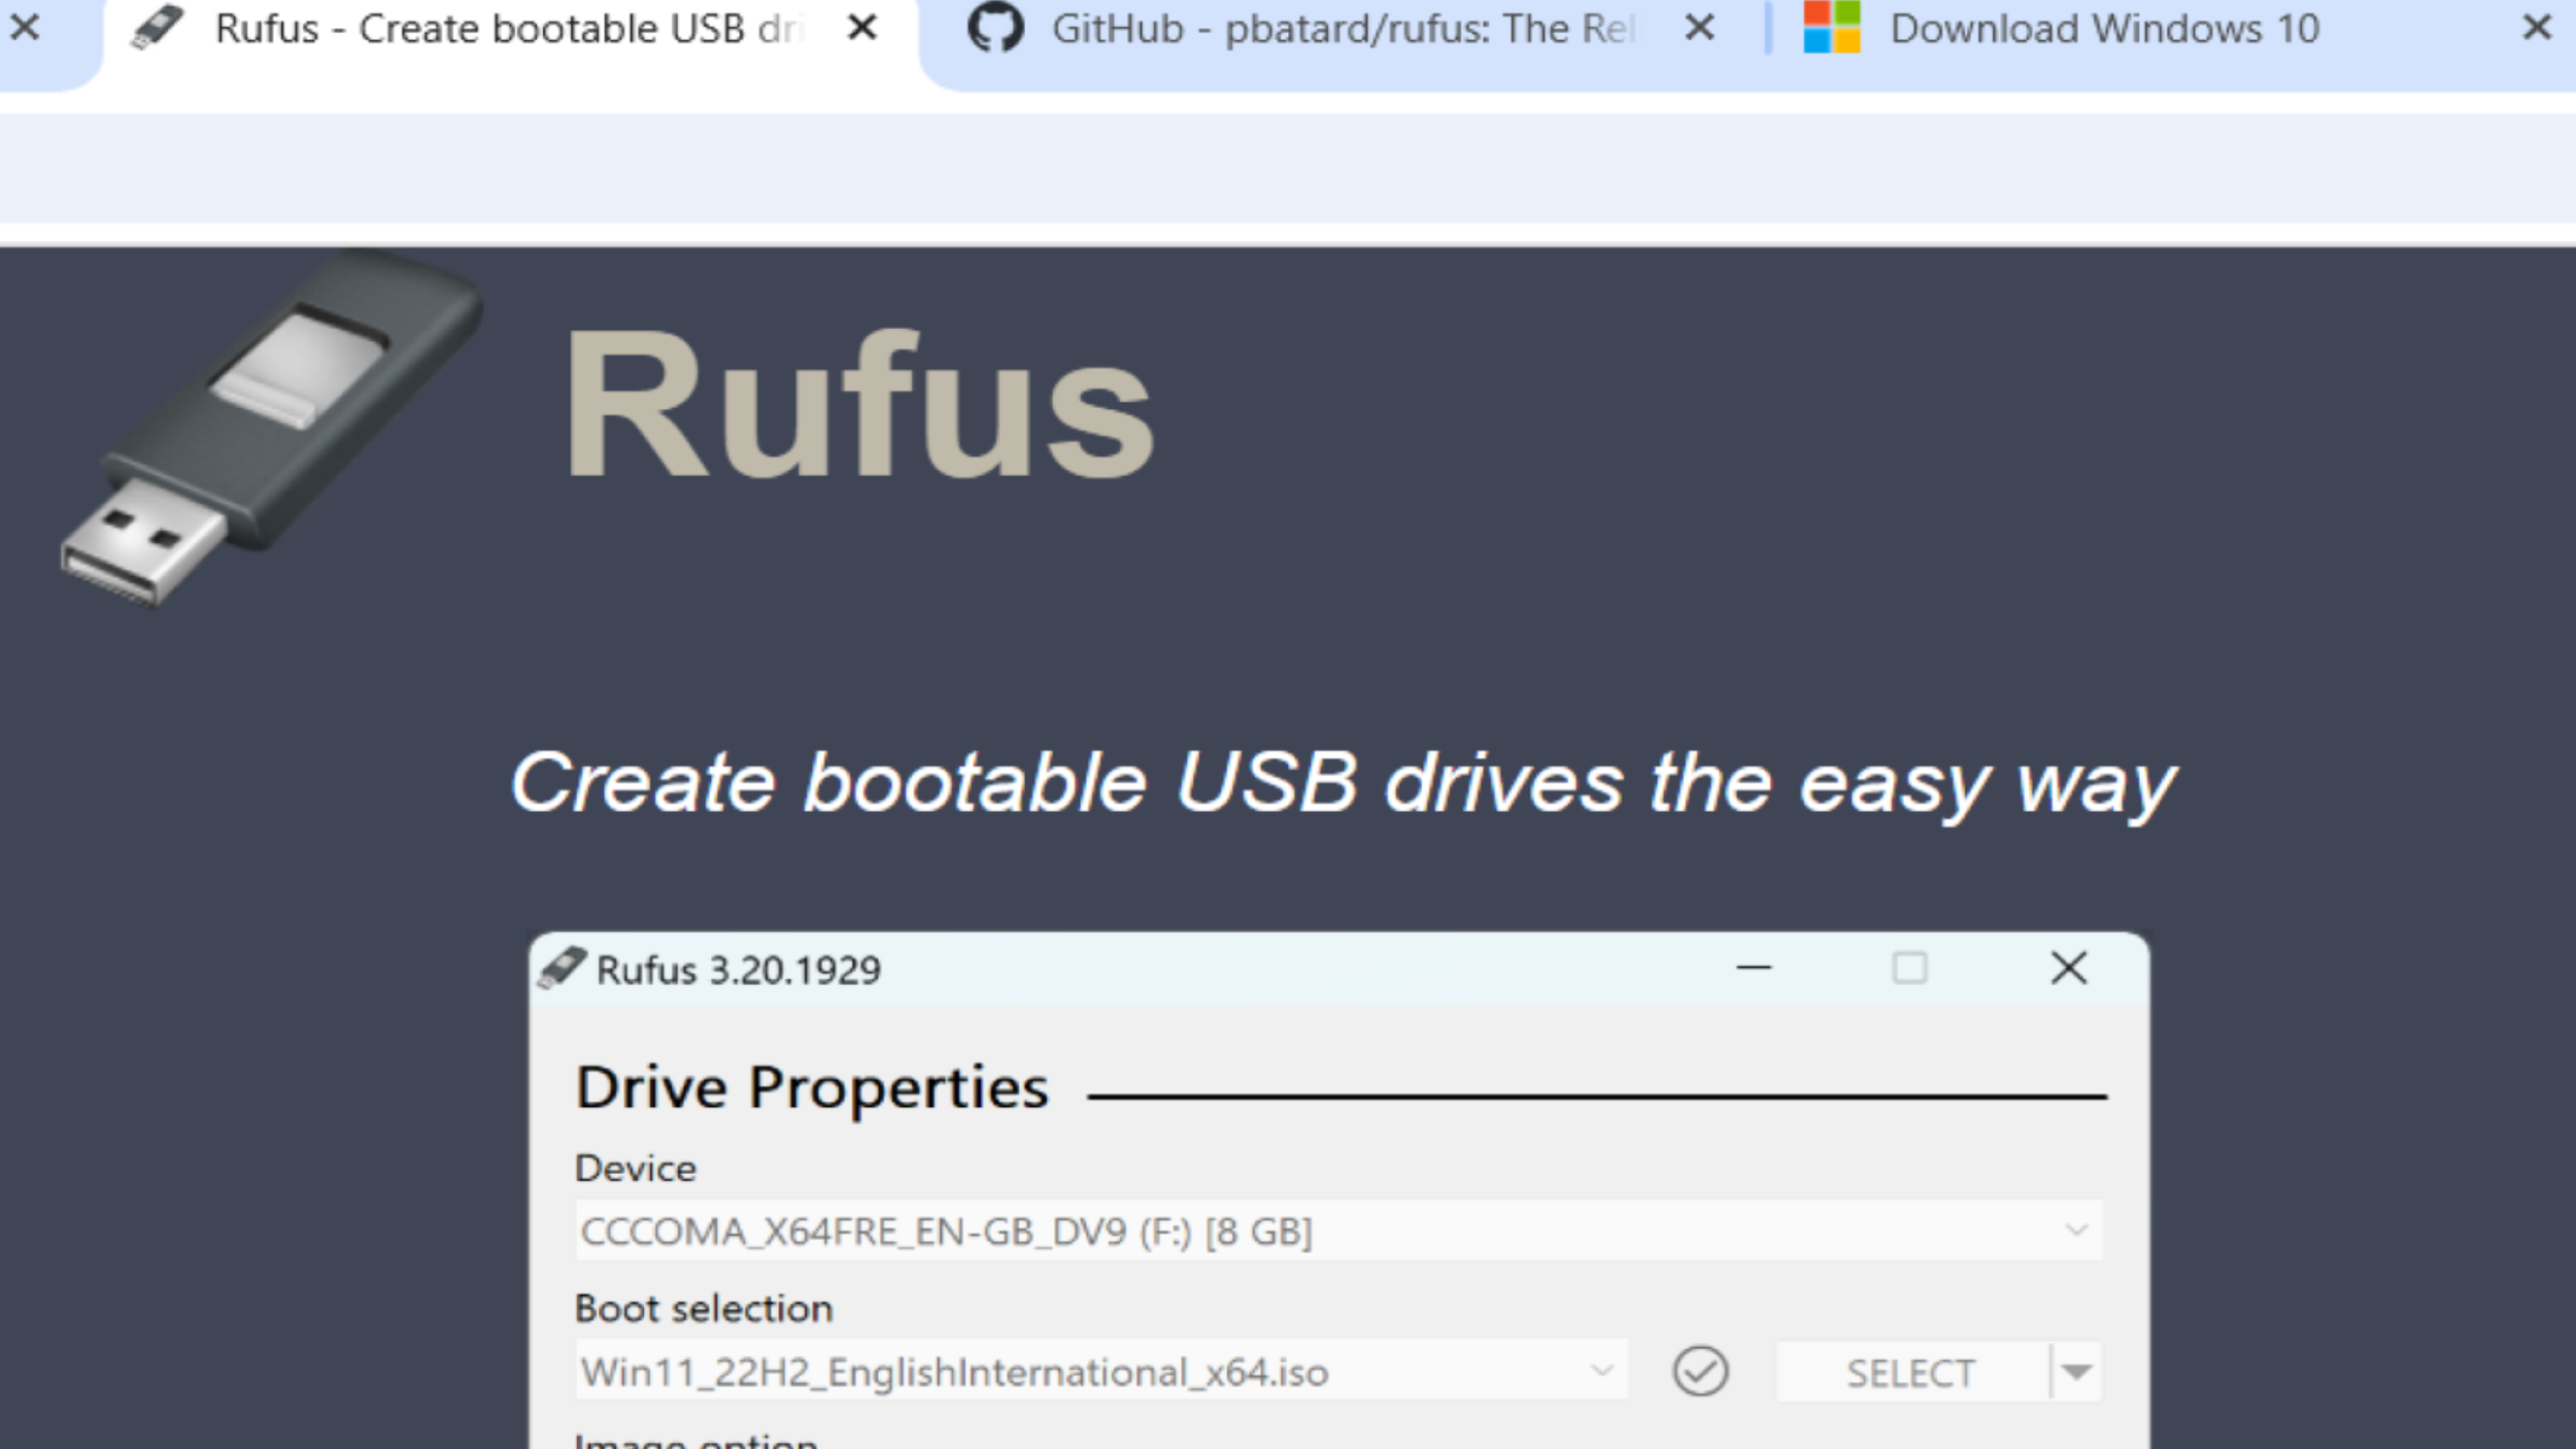2576x1449 pixels.
Task: Click the Microsoft logo favicon
Action: tap(1831, 27)
